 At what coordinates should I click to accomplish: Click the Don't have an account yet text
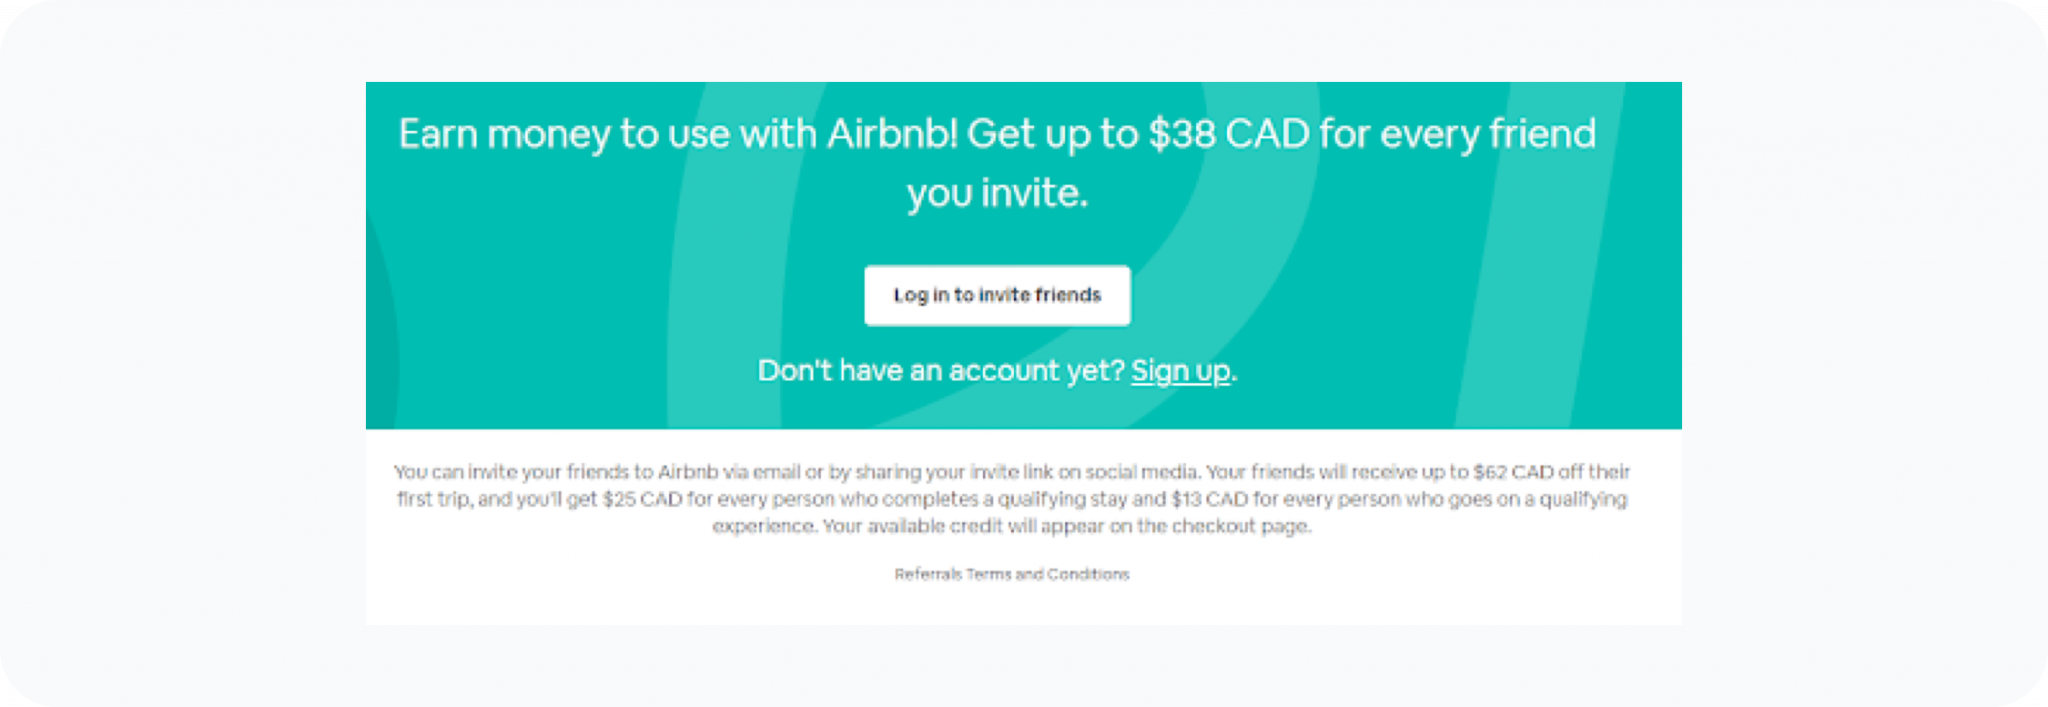[938, 370]
